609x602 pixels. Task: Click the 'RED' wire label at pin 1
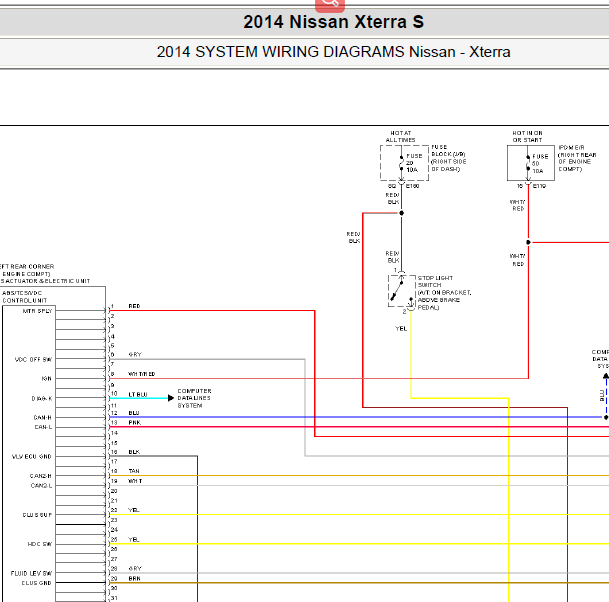click(134, 306)
